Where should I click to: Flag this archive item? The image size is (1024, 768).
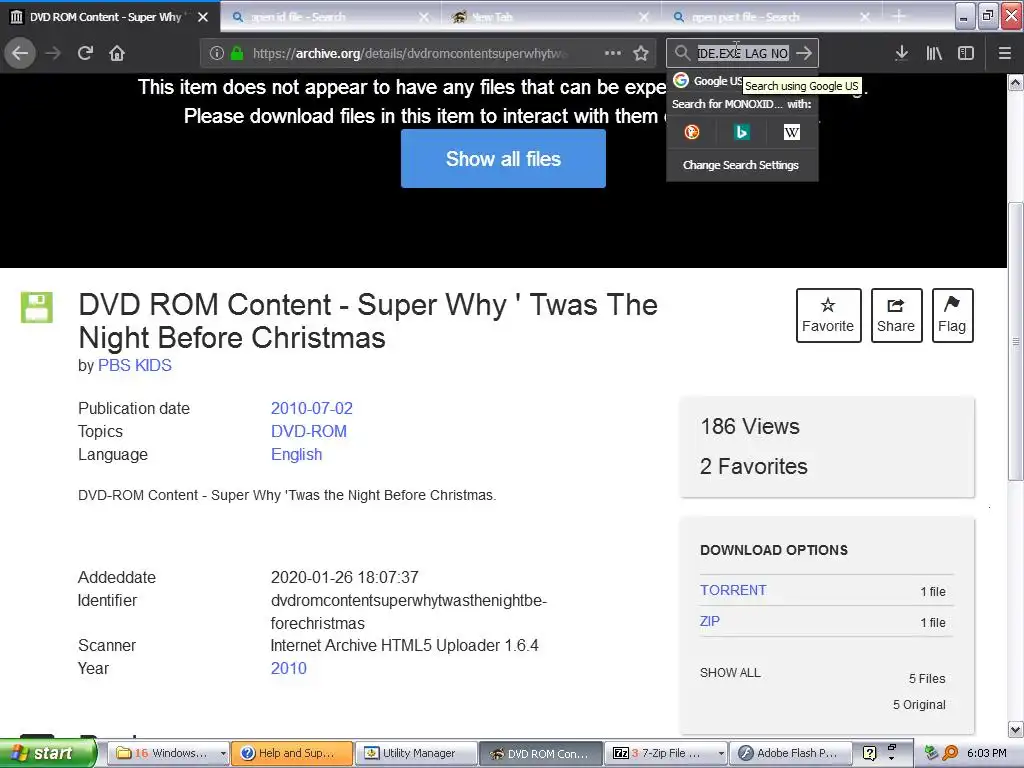click(x=952, y=315)
